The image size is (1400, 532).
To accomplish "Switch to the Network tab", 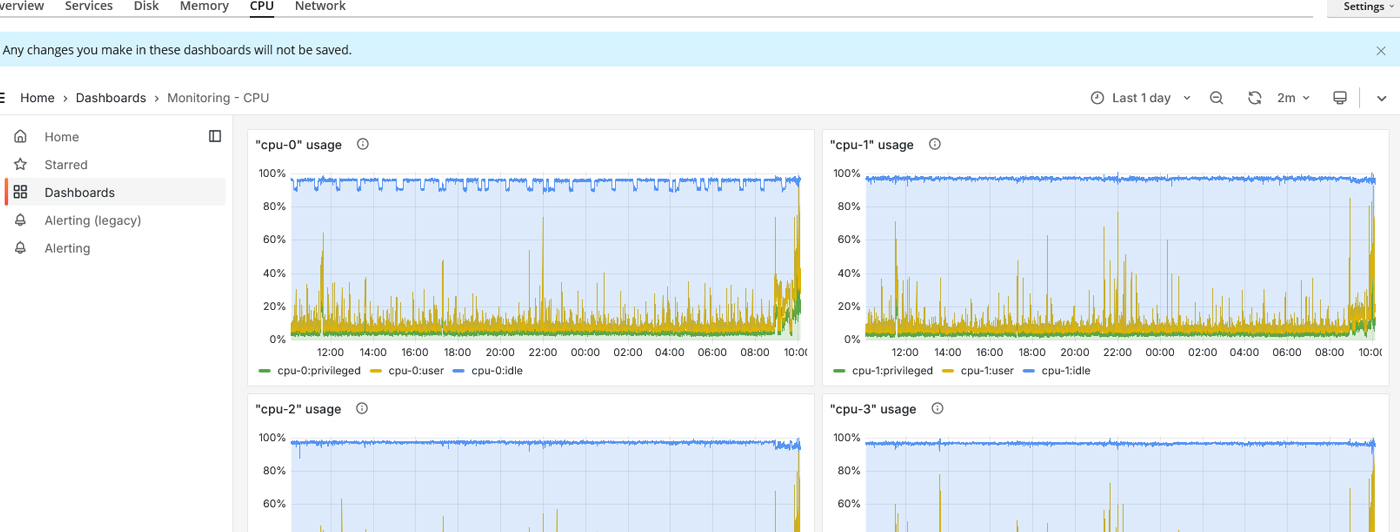I will [x=320, y=7].
